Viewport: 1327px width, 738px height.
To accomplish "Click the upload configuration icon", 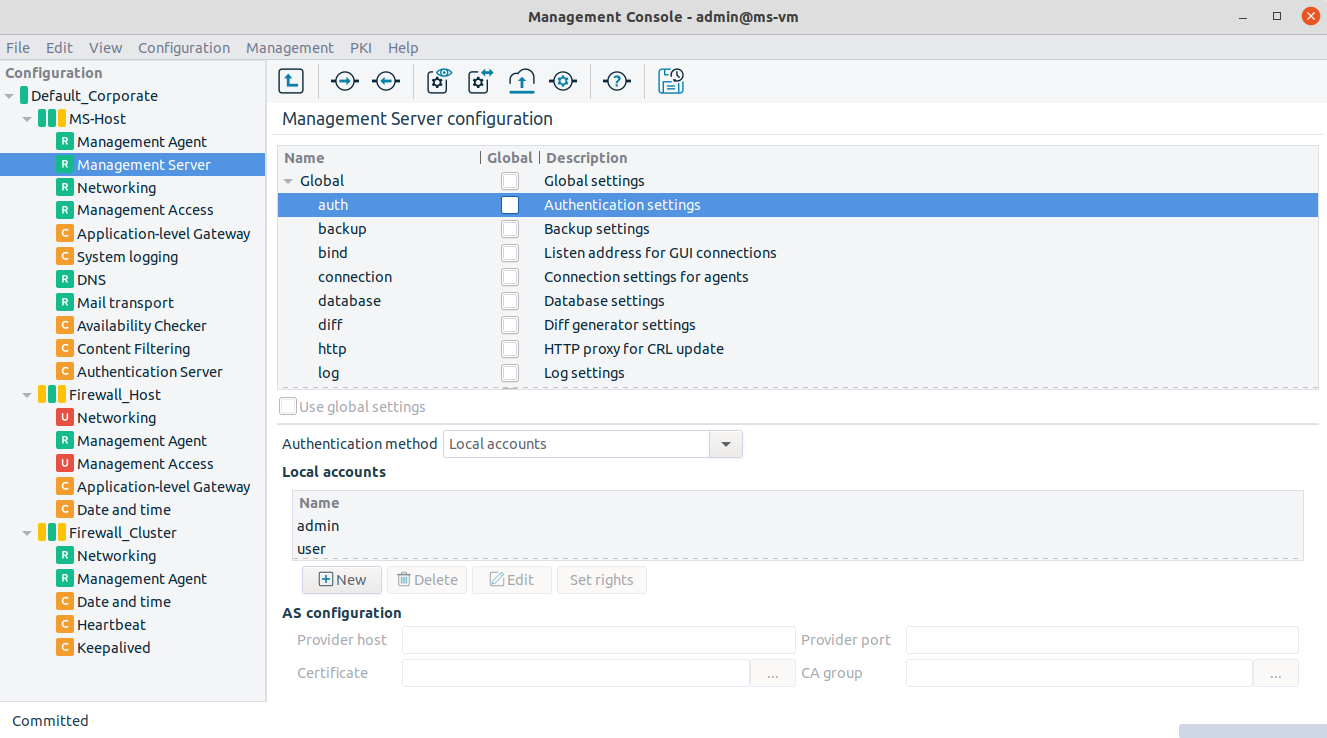I will point(521,81).
